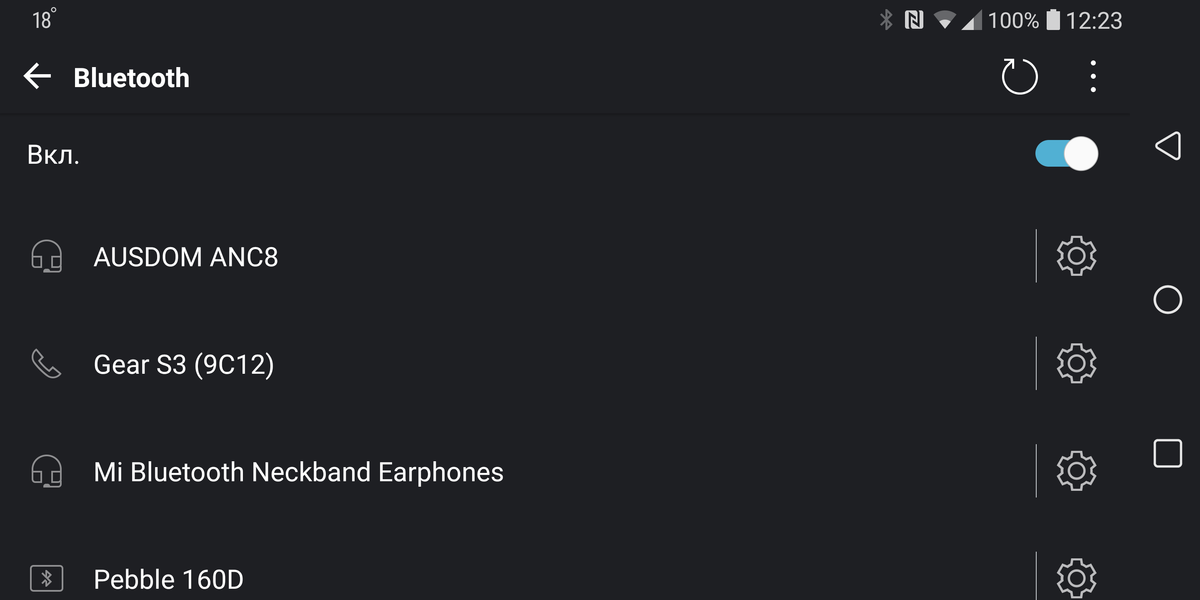Click the Wi-Fi icon in the status bar
Image resolution: width=1200 pixels, height=600 pixels.
coord(942,19)
